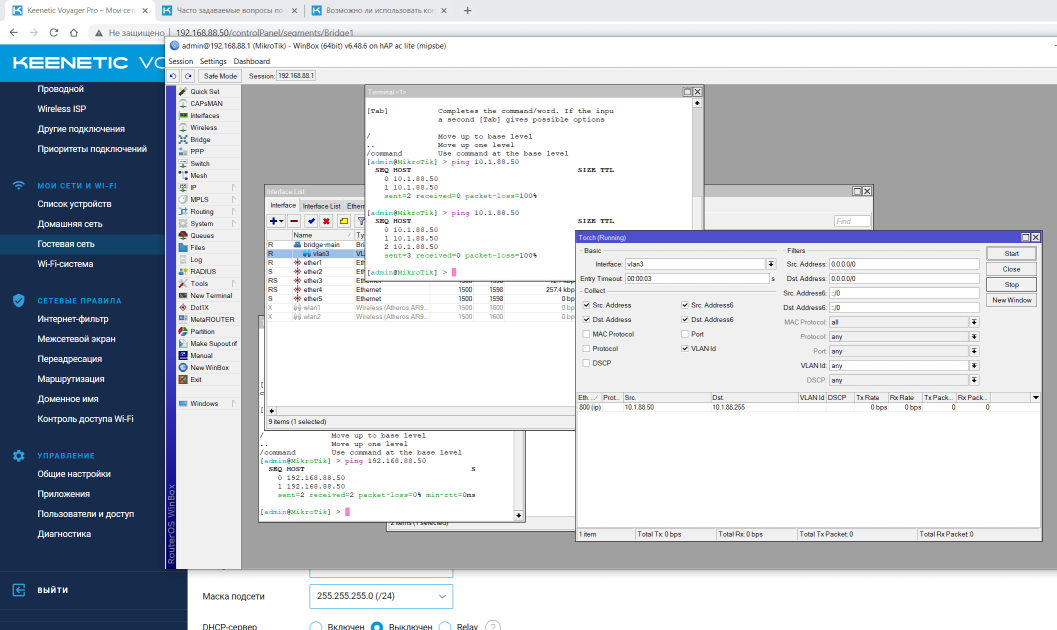Open the Log viewer
The width and height of the screenshot is (1057, 630).
(195, 259)
